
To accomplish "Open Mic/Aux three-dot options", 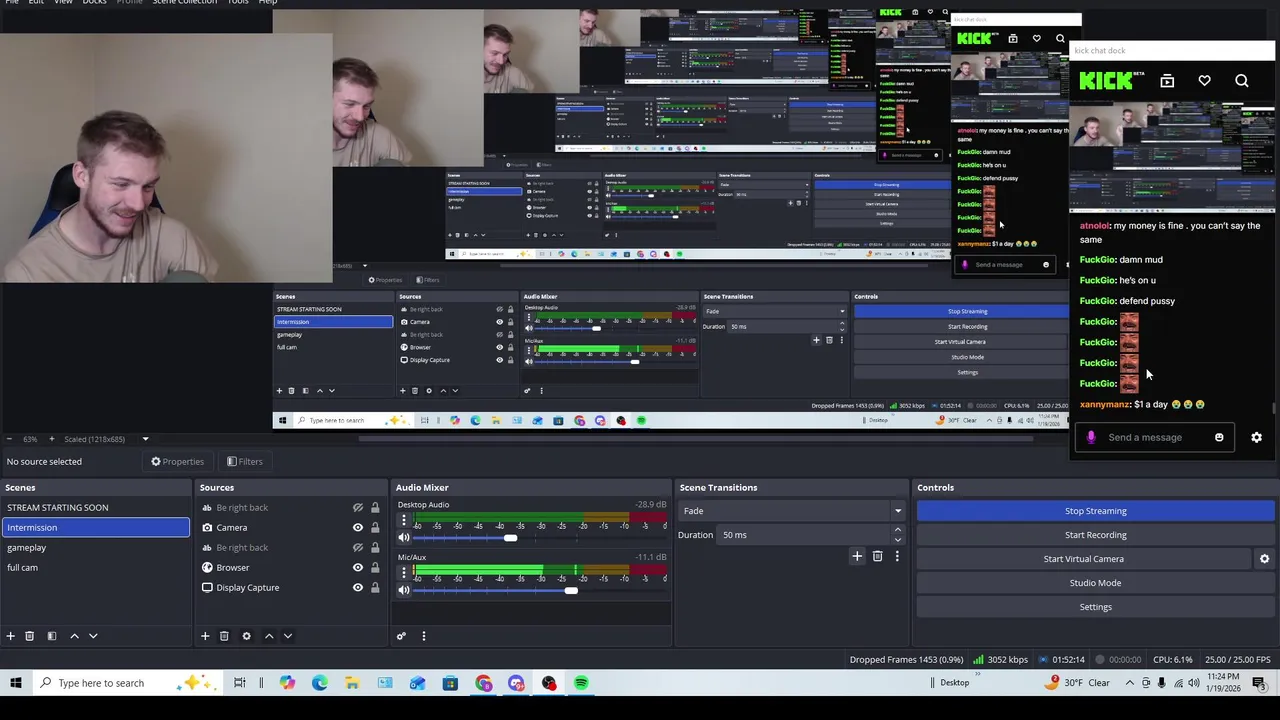I will point(404,574).
